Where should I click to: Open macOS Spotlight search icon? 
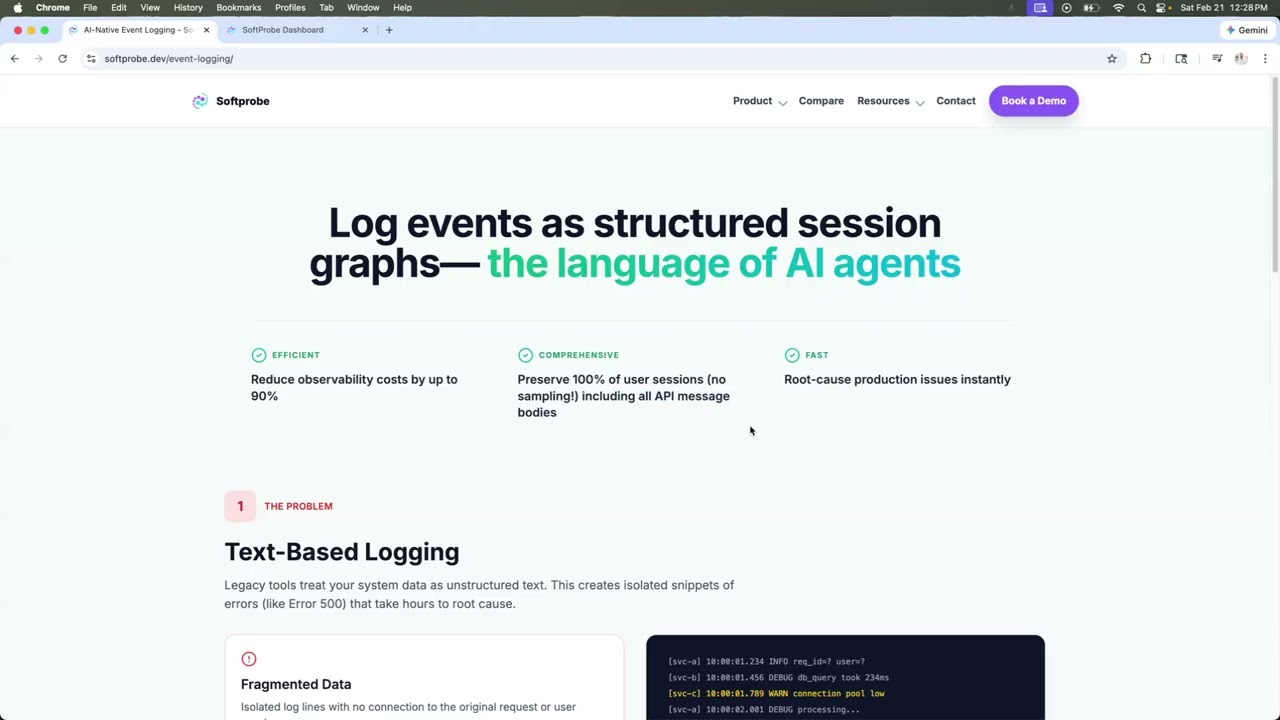click(x=1141, y=8)
